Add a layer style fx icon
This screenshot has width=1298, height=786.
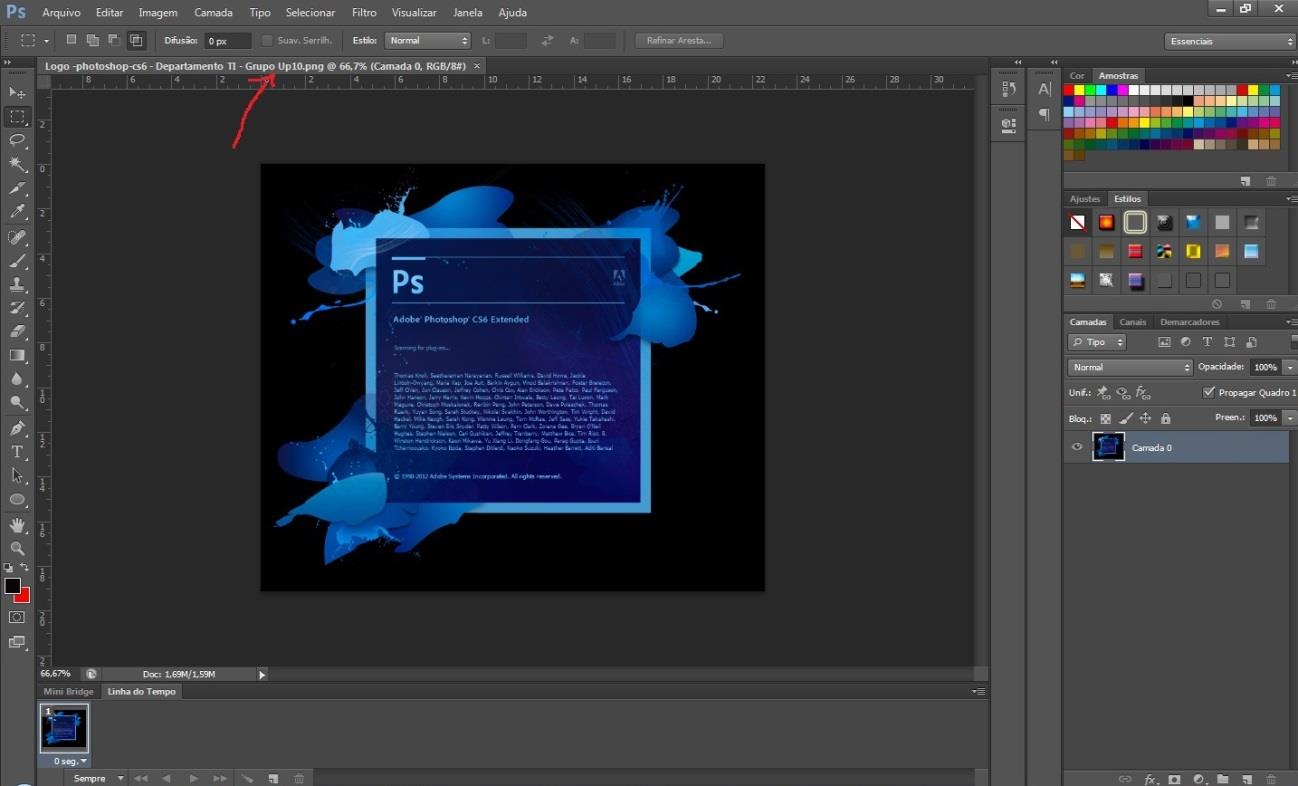pyautogui.click(x=1151, y=778)
